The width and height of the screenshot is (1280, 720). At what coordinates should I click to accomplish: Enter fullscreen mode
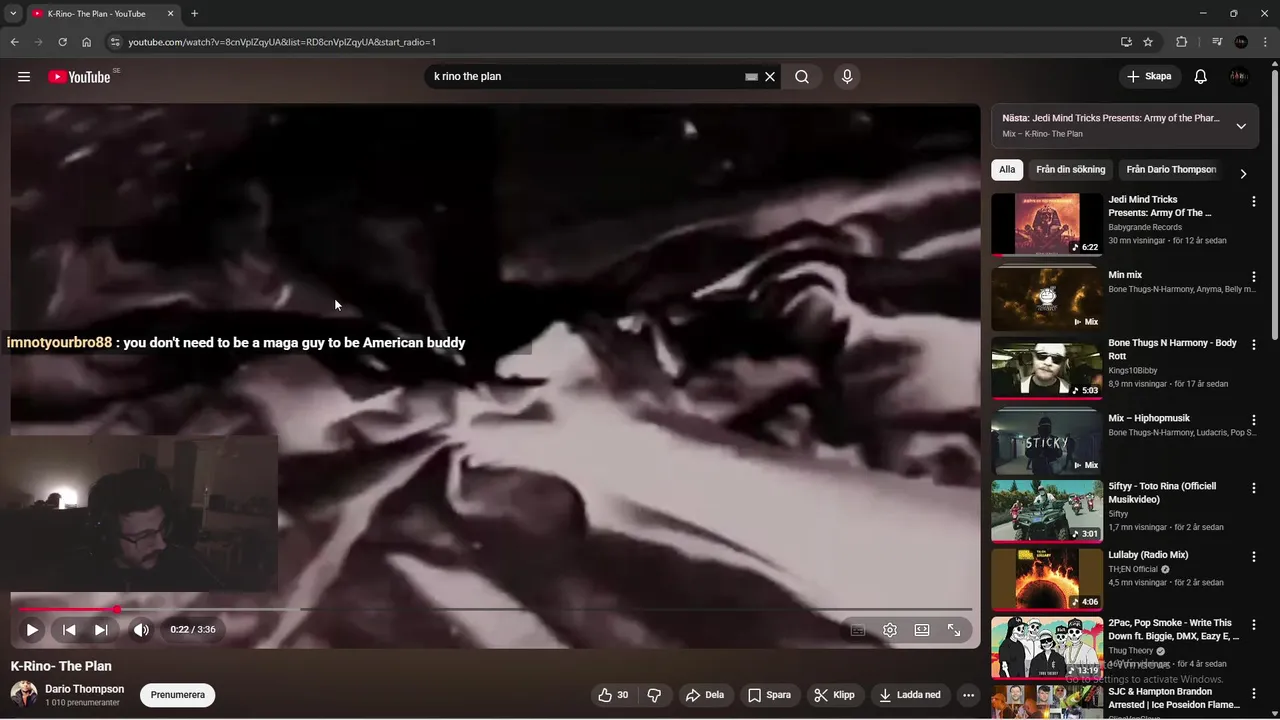point(954,630)
